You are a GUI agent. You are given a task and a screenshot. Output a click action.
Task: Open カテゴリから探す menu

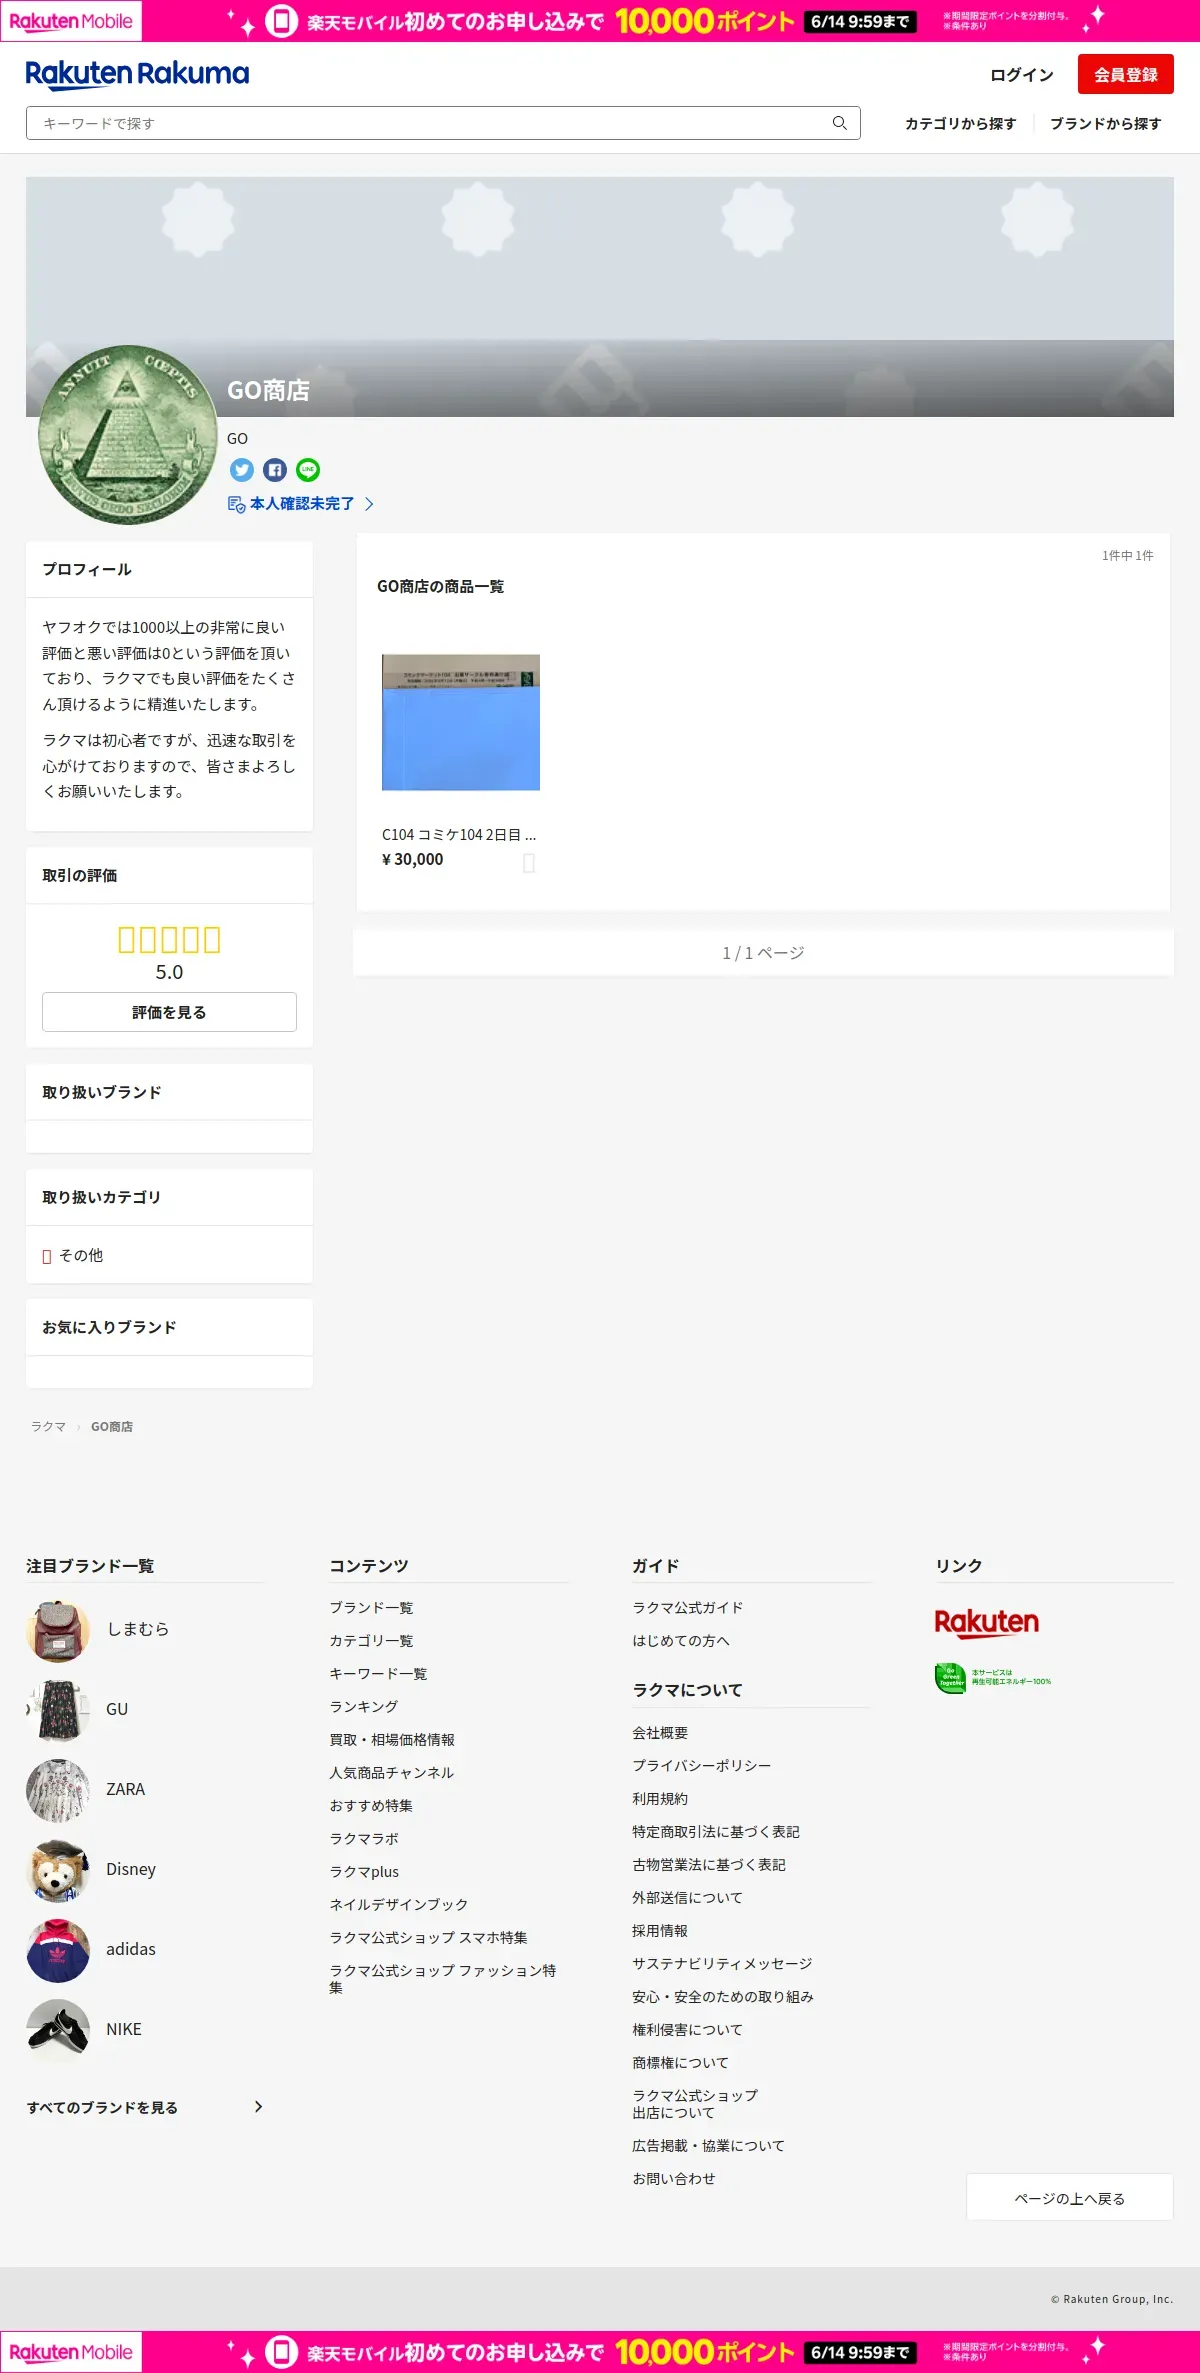(961, 123)
